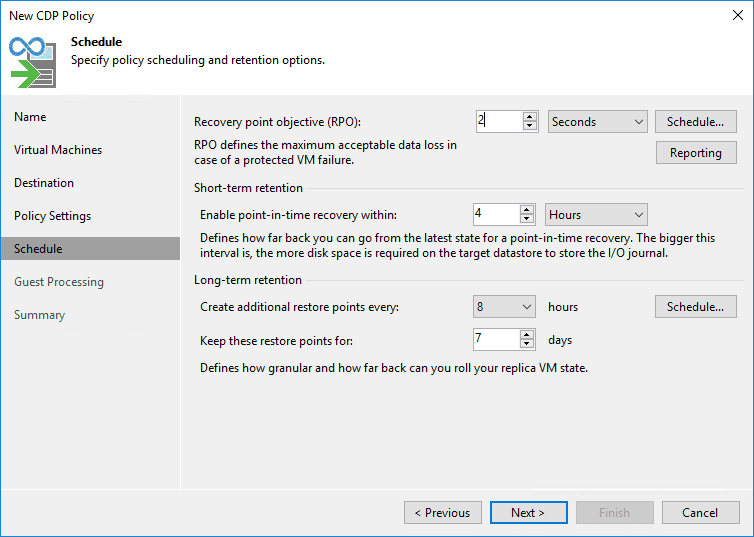Screen dimensions: 754x537
Task: Open the Destination step
Action: click(x=44, y=183)
